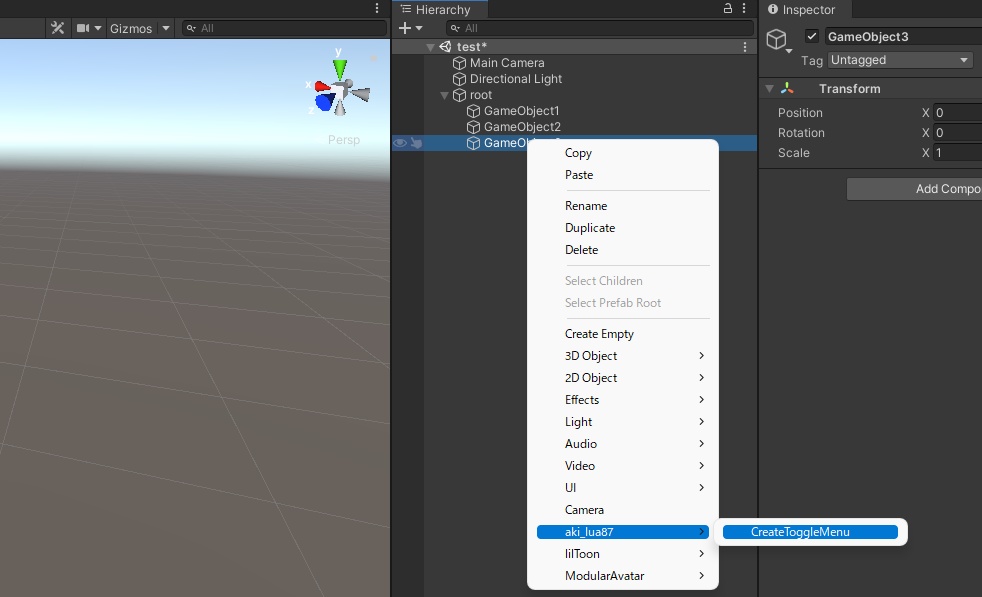Open the Gizmos dropdown arrow
Viewport: 982px width, 597px height.
pos(166,28)
